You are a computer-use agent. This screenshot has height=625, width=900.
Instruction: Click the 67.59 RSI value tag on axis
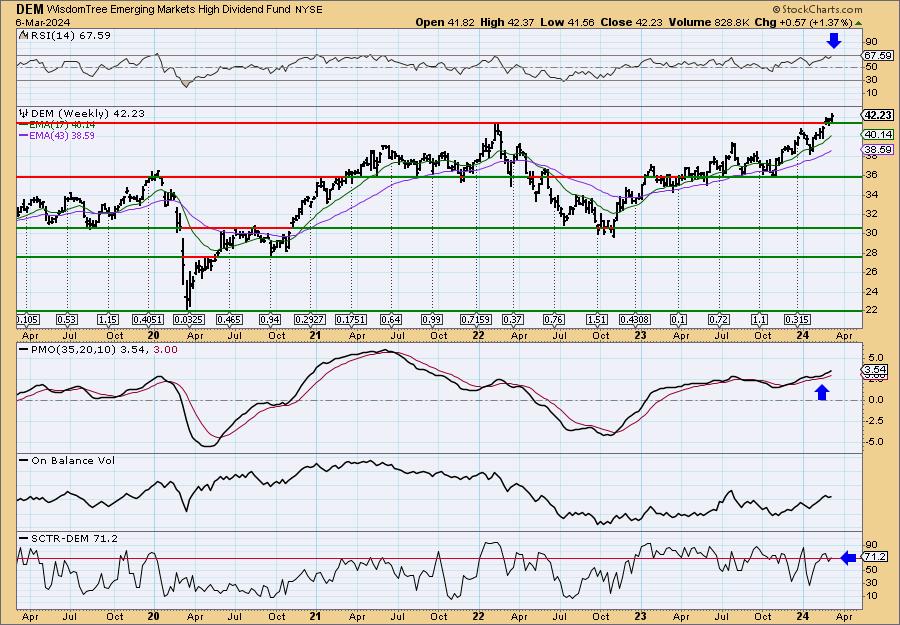coord(878,56)
